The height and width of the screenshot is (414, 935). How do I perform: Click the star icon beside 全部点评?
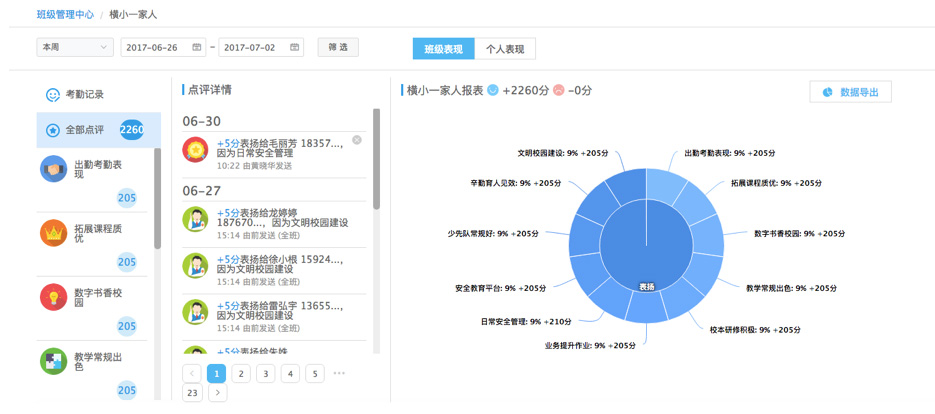coord(53,130)
